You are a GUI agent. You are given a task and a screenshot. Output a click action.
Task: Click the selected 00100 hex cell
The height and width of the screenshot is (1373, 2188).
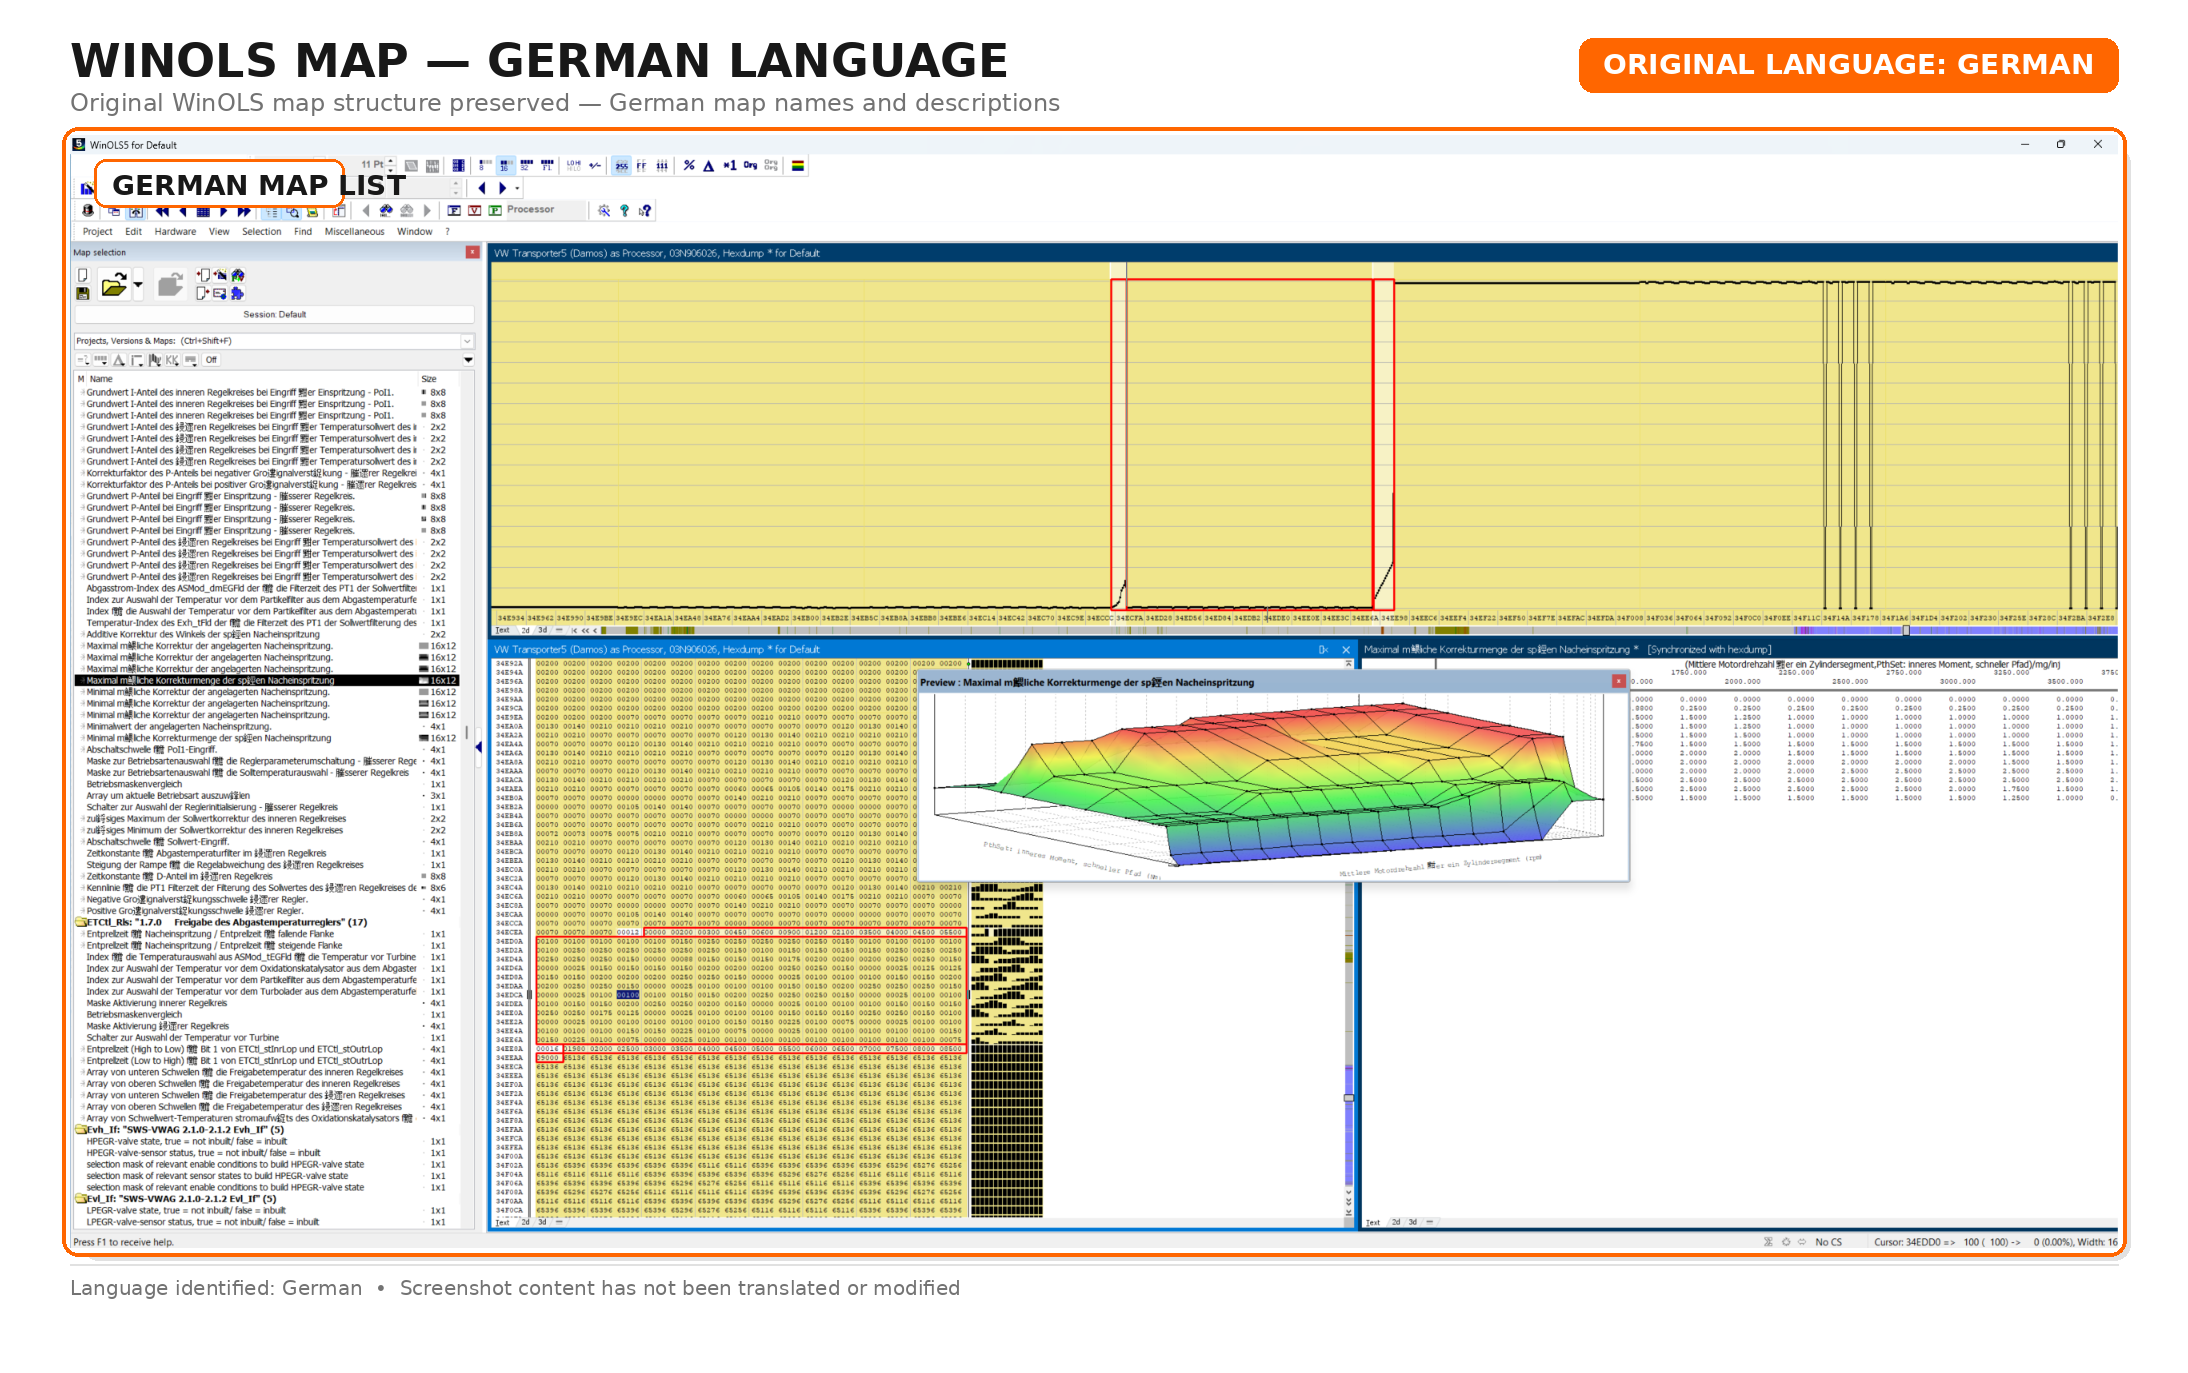(628, 995)
